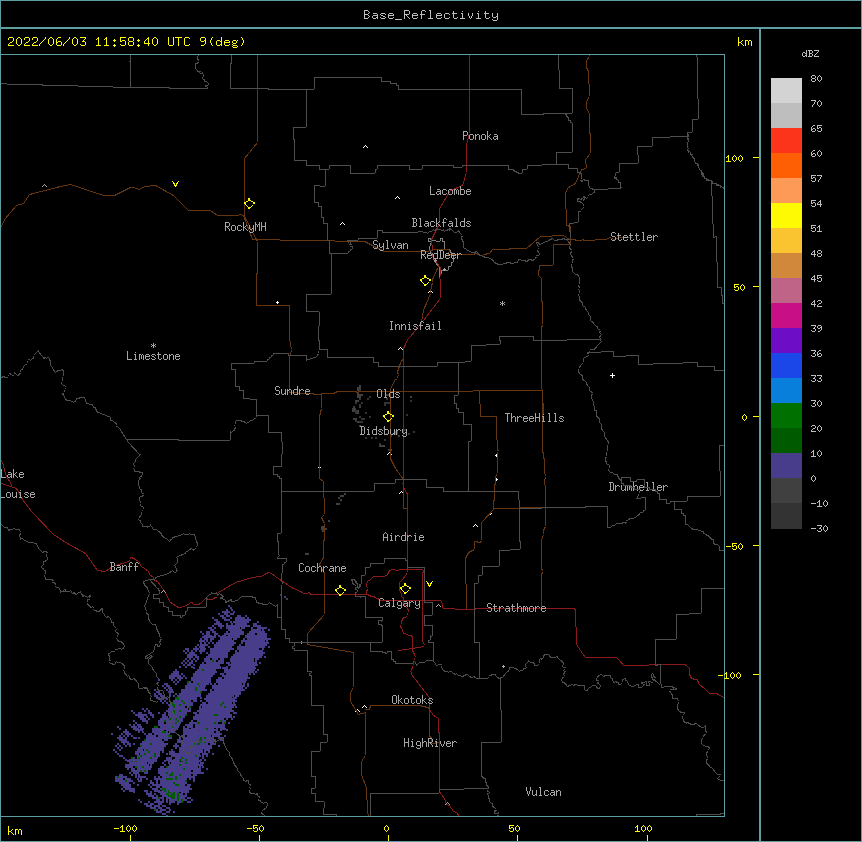Image resolution: width=862 pixels, height=842 pixels.
Task: Select the 39 dBZ magenta legend swatch
Action: coord(786,315)
